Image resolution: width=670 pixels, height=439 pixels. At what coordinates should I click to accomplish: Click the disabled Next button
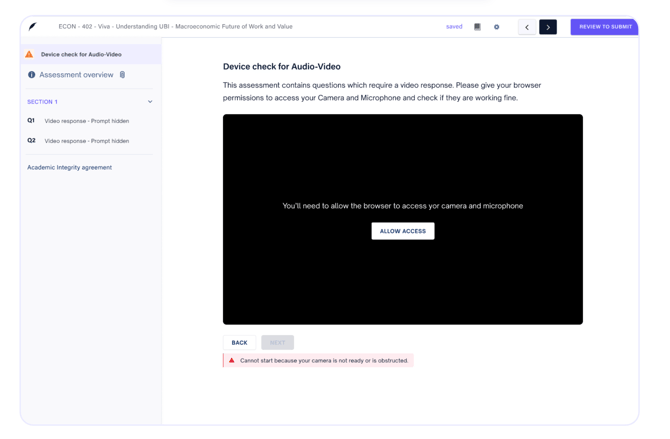(x=277, y=343)
